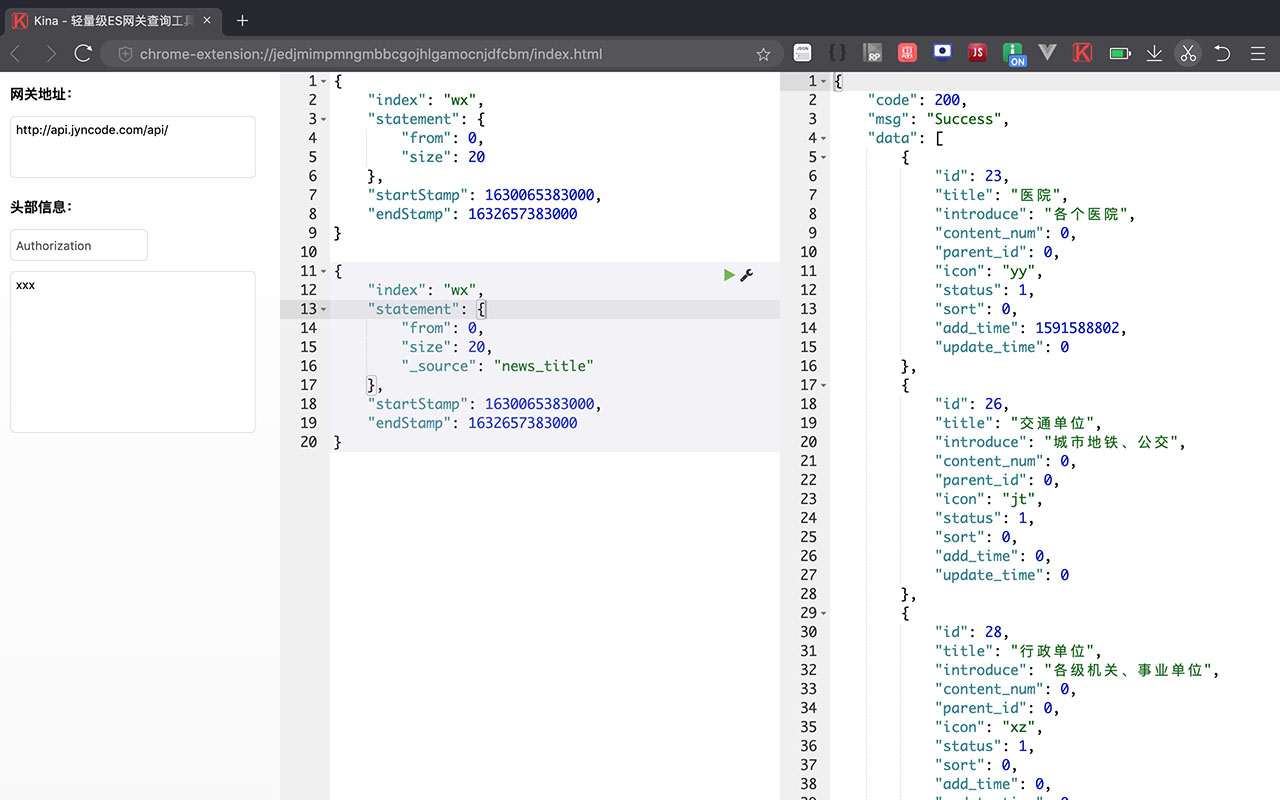
Task: Open the browser hamburger menu
Action: (1259, 53)
